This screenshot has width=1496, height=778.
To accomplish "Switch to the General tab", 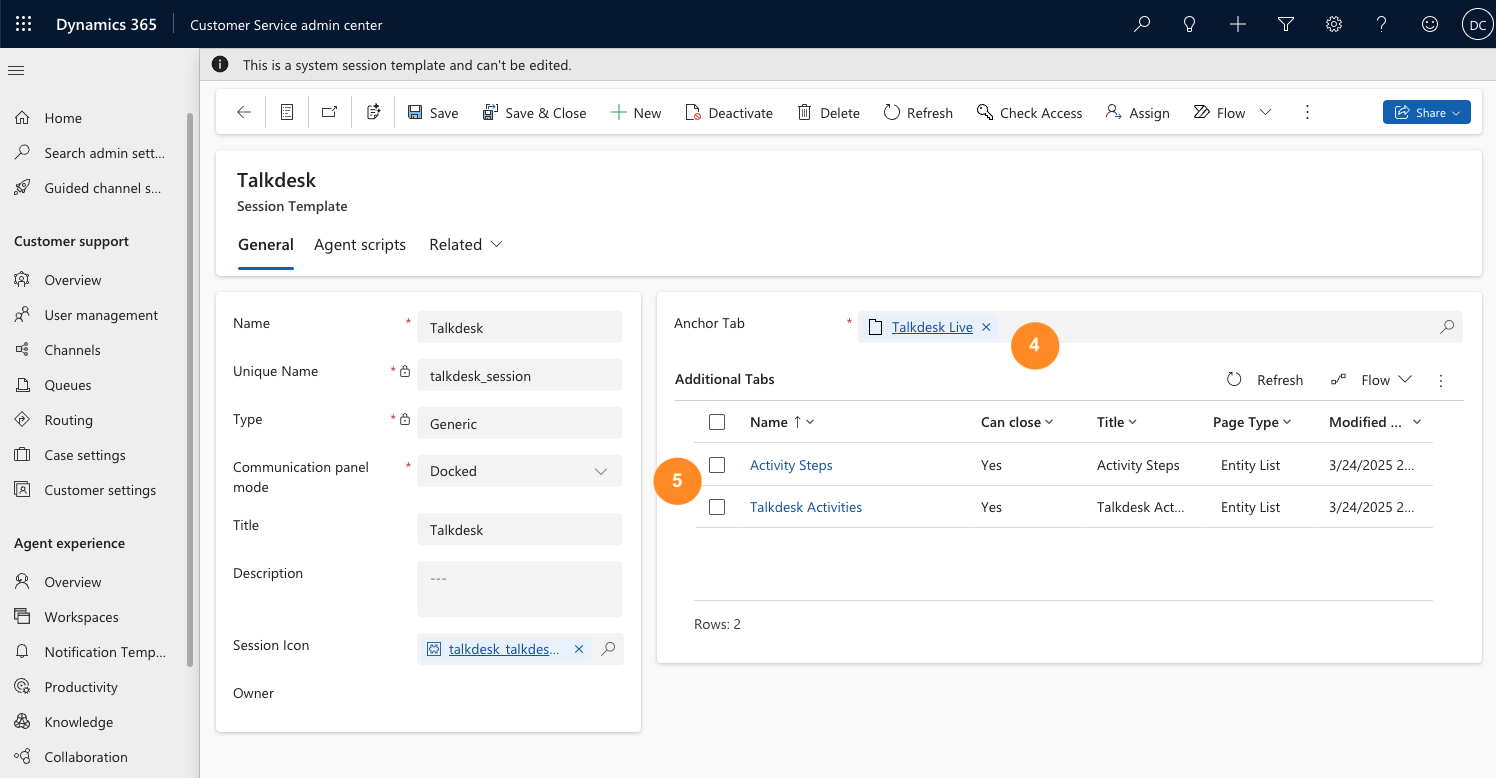I will coord(266,245).
